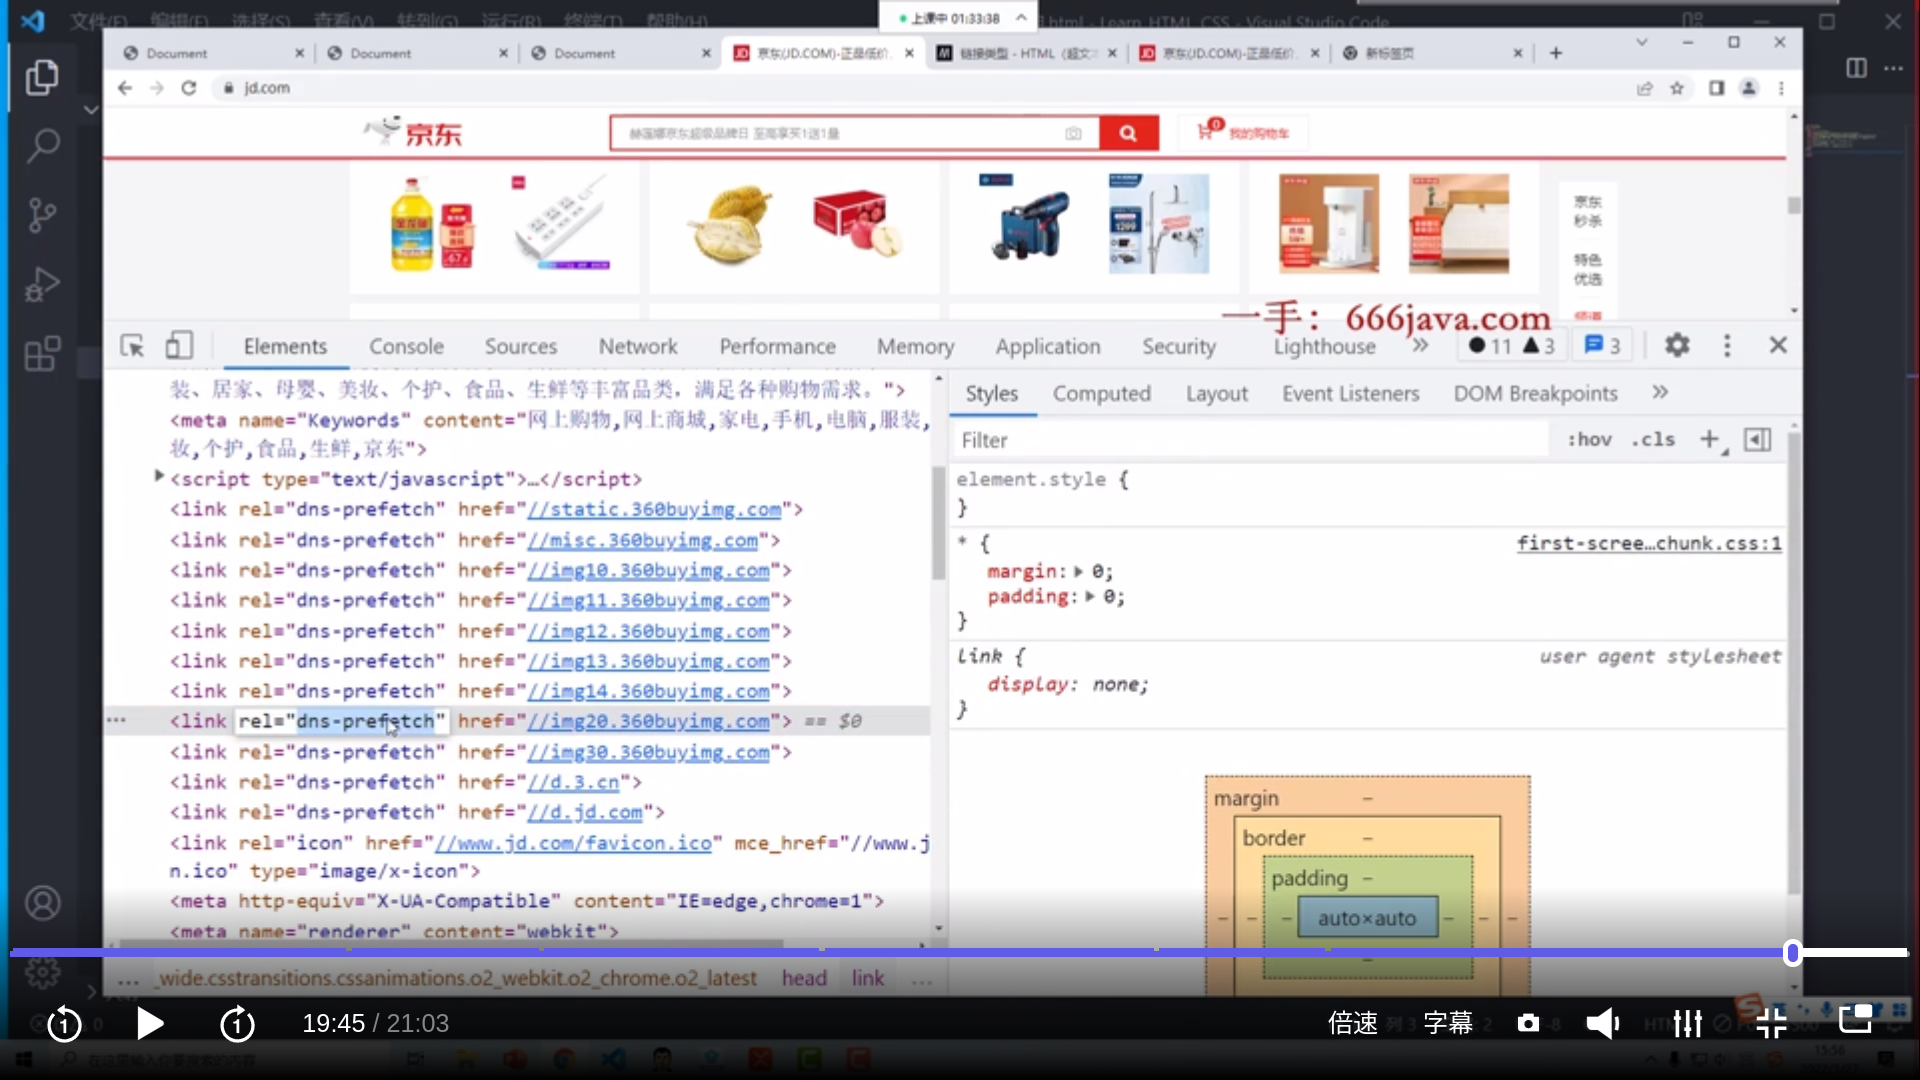Open Extensions sidebar icon

(42, 353)
